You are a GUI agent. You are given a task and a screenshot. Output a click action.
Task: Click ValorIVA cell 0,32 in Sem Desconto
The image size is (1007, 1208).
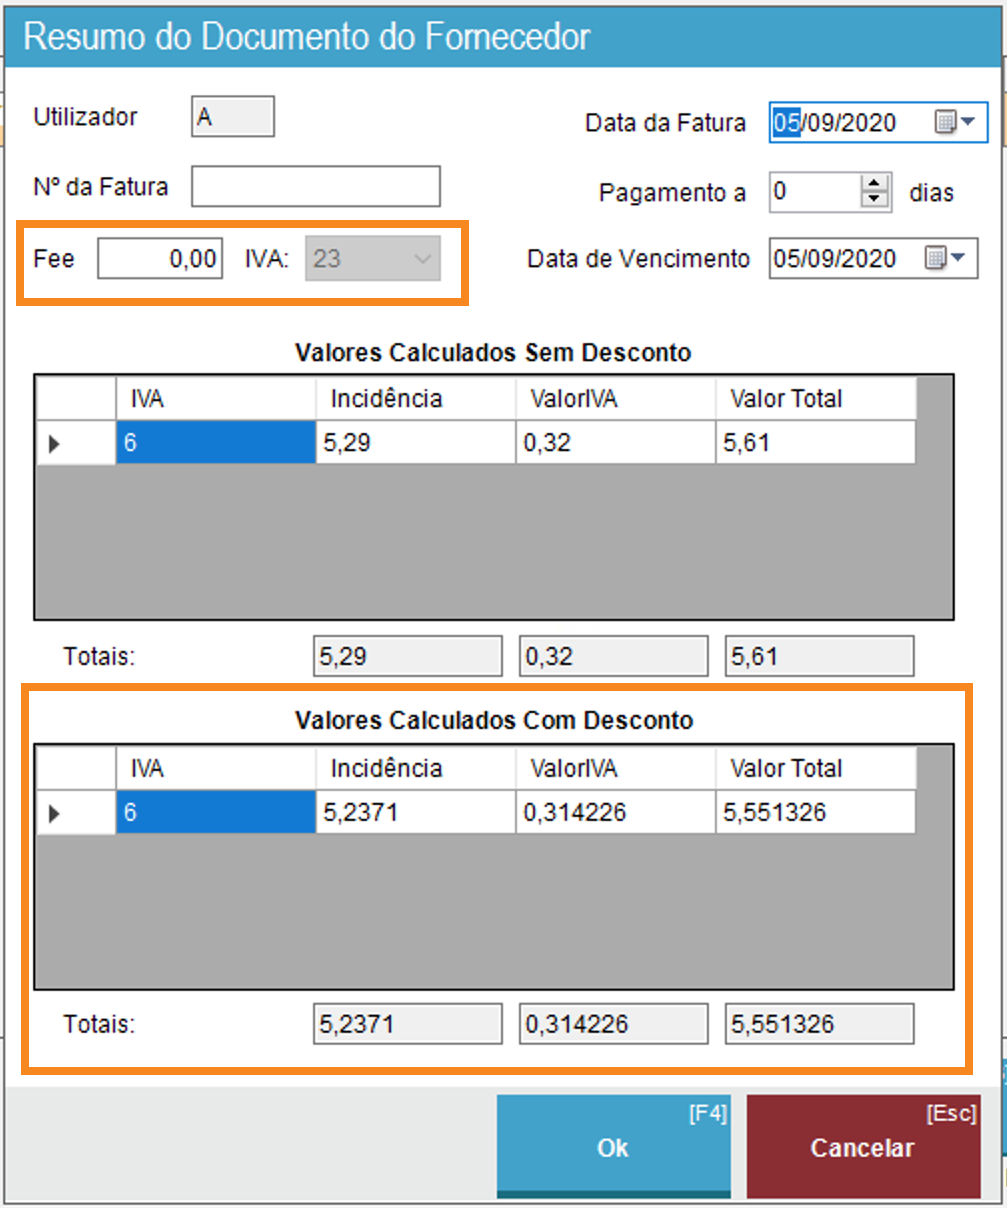[615, 443]
